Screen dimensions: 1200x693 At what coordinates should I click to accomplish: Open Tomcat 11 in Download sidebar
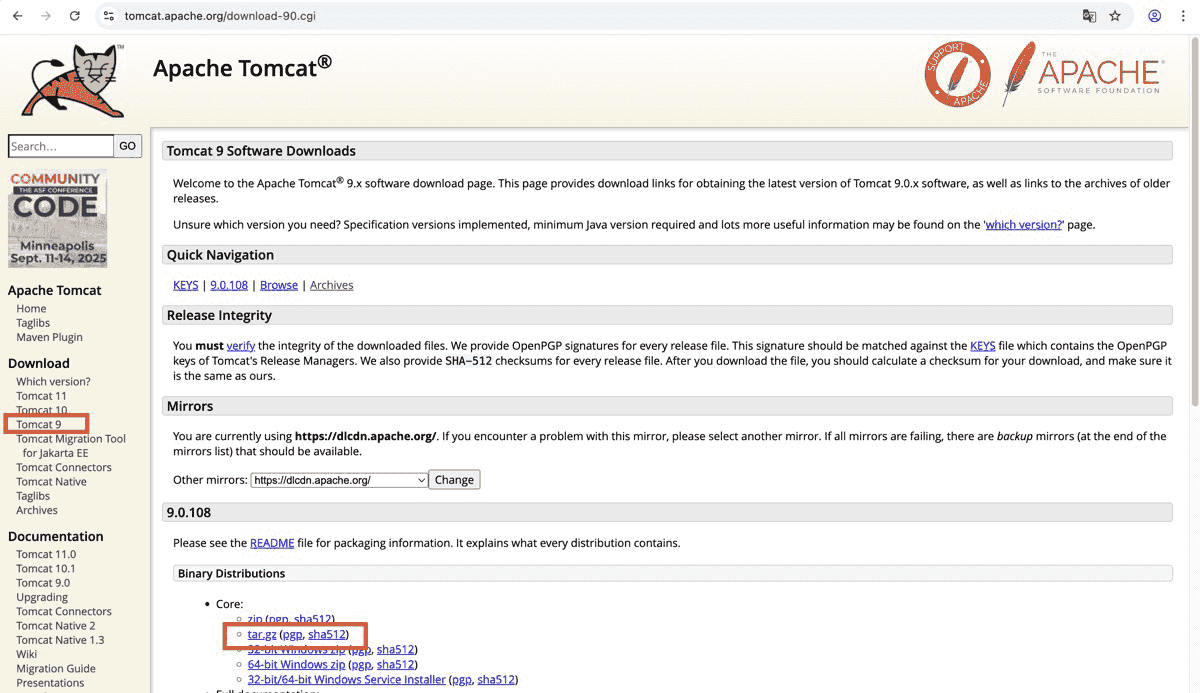tap(41, 396)
